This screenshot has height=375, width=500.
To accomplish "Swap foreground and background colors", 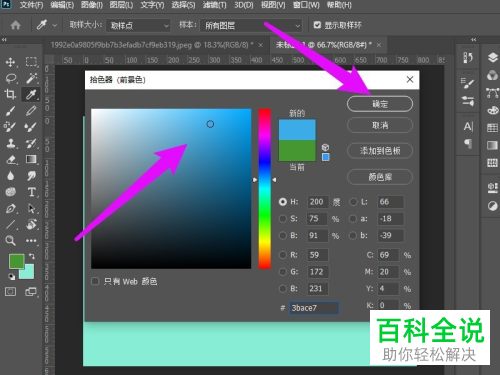I will (x=32, y=256).
